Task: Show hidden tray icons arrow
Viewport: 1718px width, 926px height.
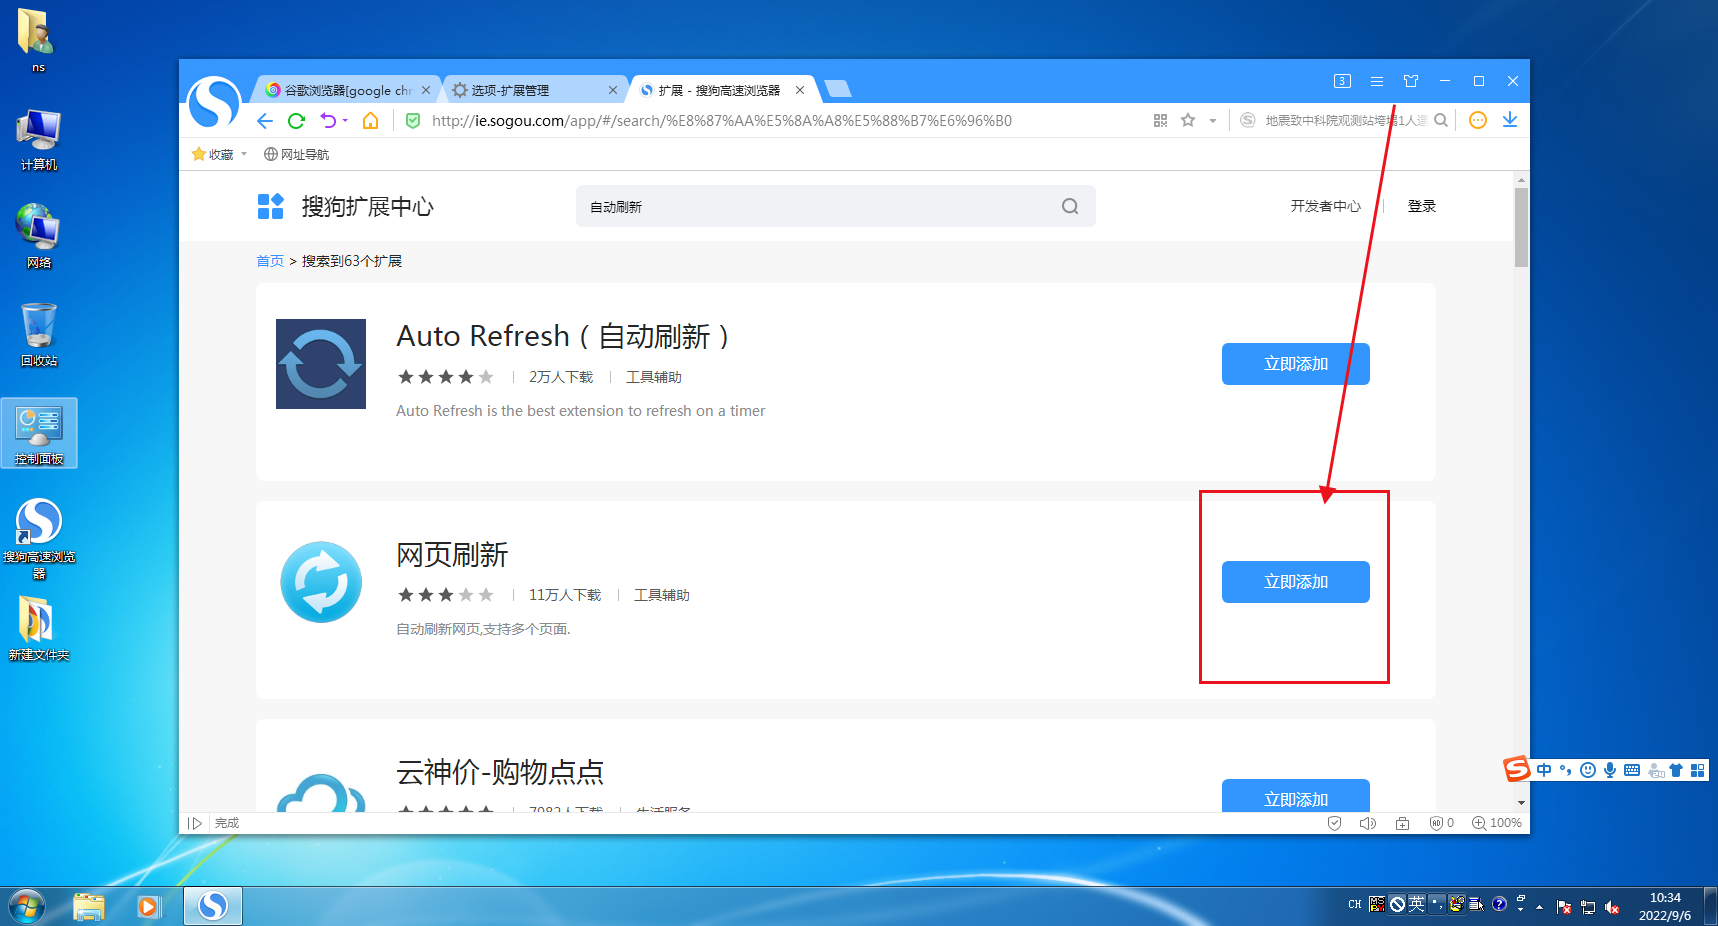Action: coord(1539,907)
